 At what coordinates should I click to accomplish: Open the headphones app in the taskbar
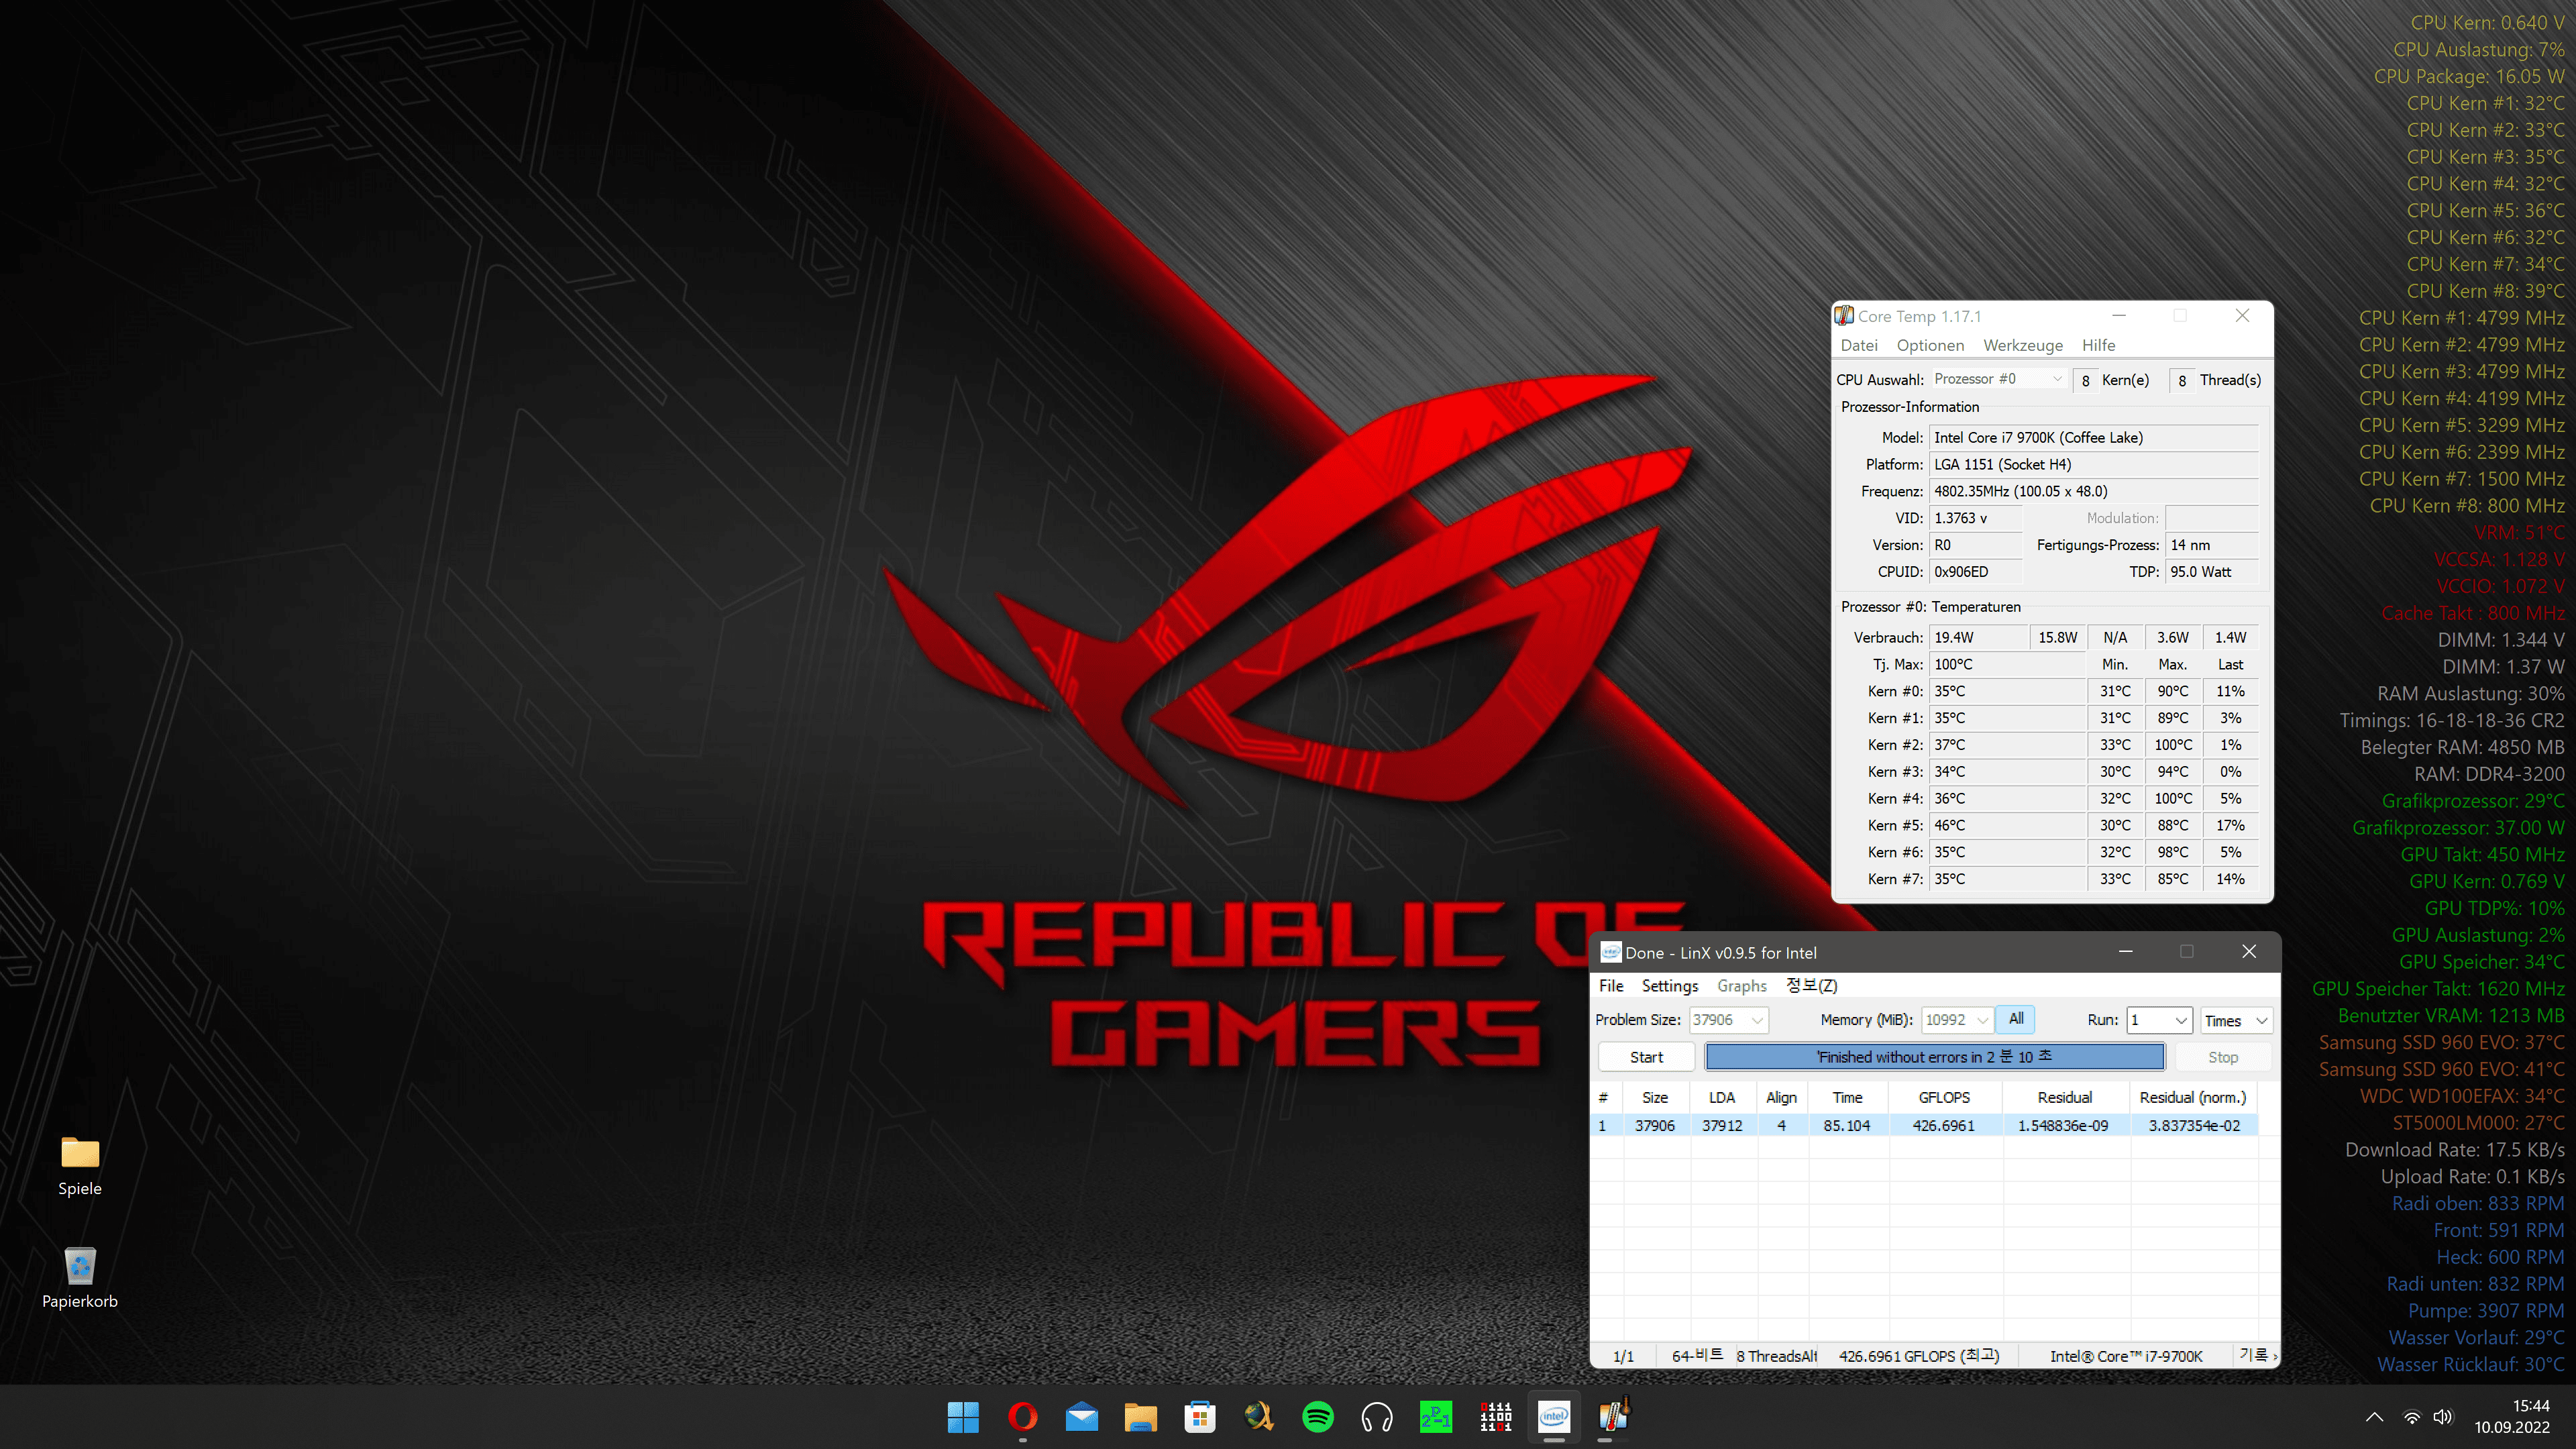[1377, 1416]
